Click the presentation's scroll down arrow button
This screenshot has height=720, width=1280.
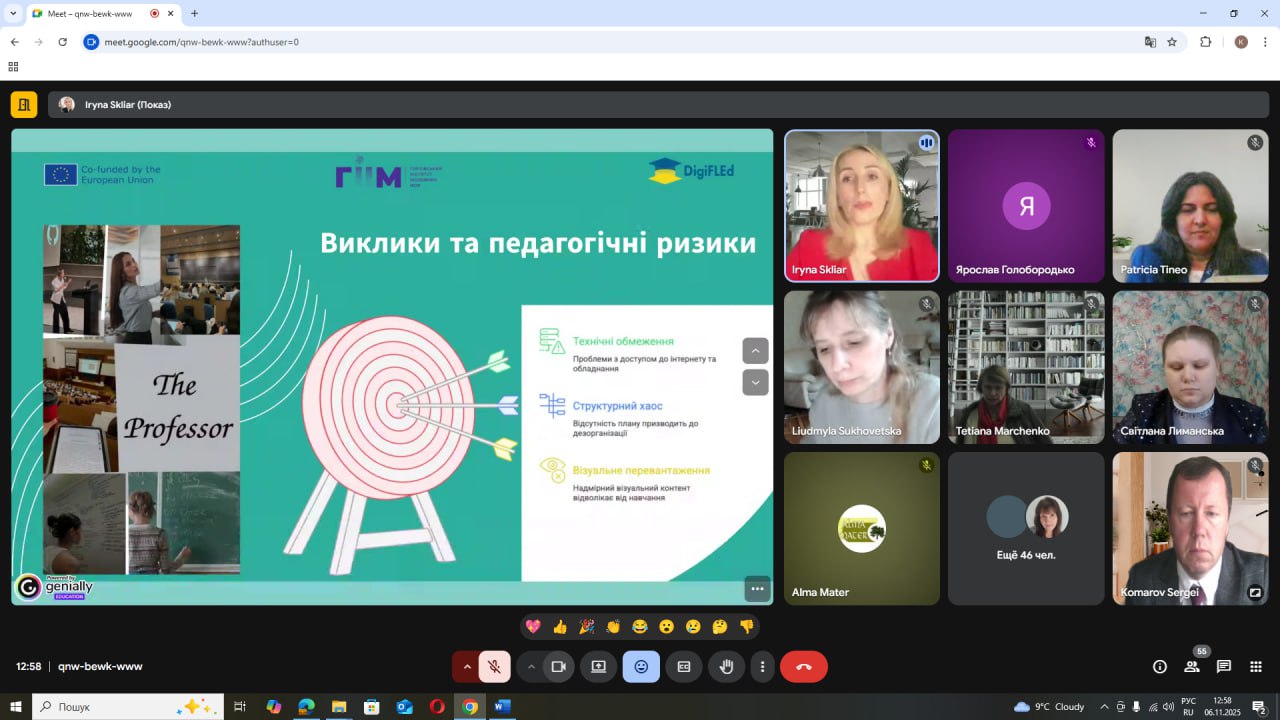coord(755,382)
